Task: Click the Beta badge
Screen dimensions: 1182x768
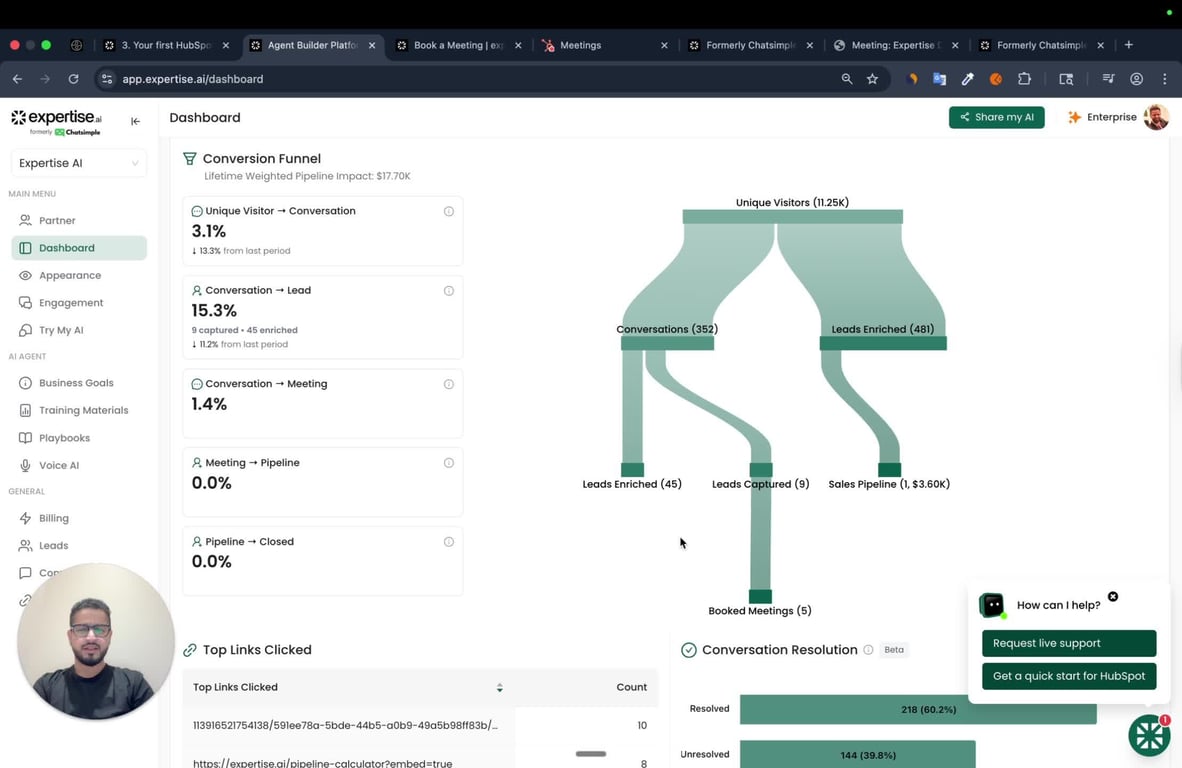Action: tap(894, 650)
